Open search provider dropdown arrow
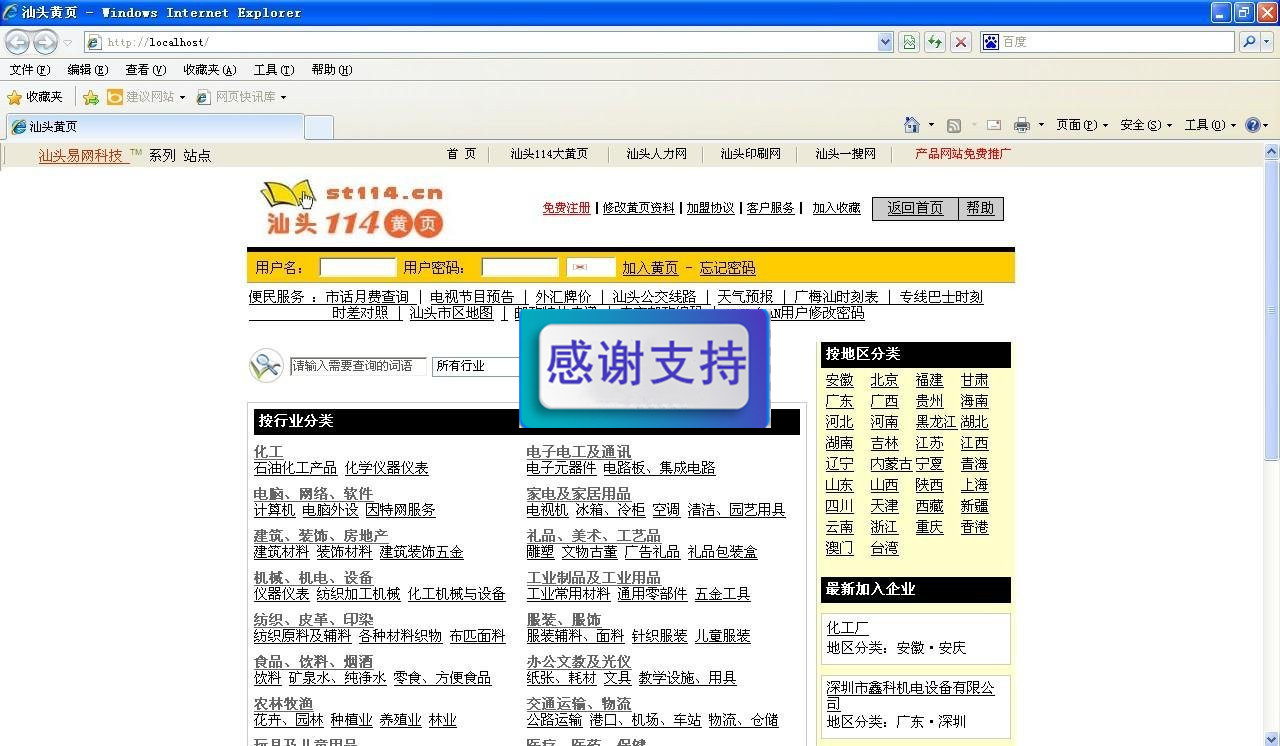The width and height of the screenshot is (1280, 746). (x=1267, y=42)
